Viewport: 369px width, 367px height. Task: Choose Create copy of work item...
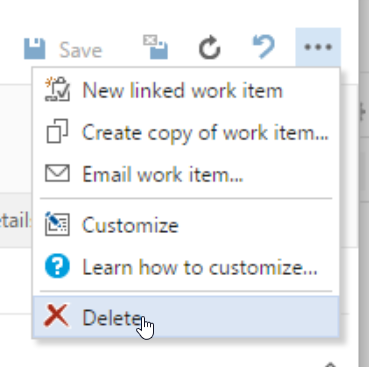(186, 133)
